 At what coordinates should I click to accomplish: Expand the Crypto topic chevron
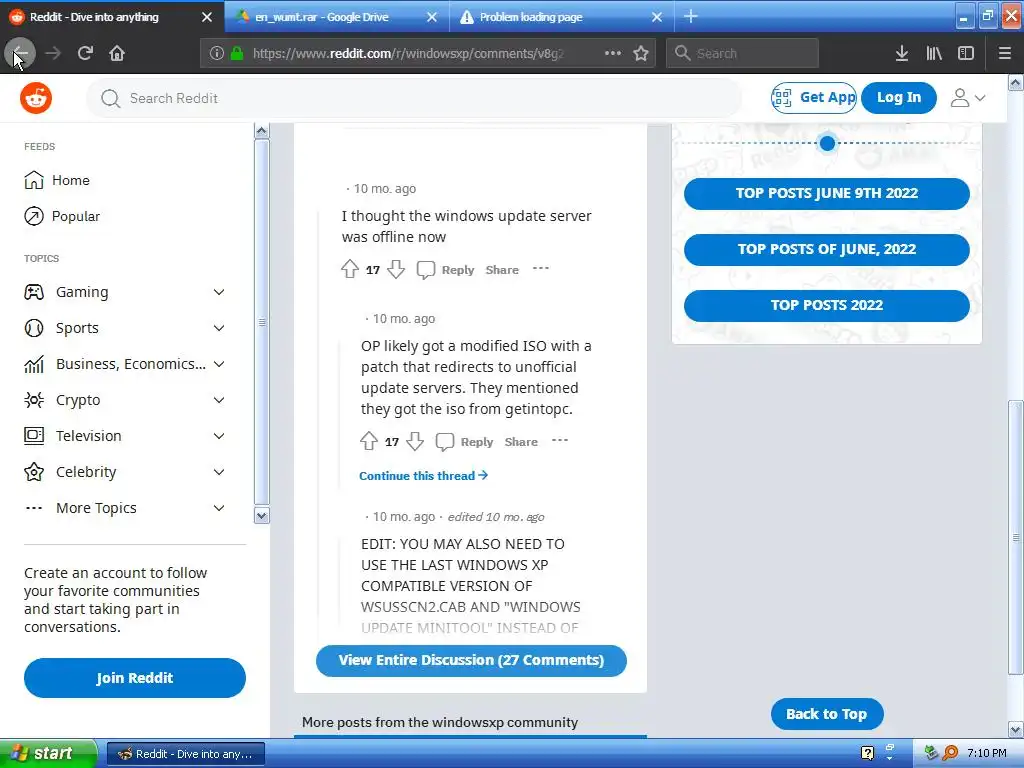coord(219,400)
